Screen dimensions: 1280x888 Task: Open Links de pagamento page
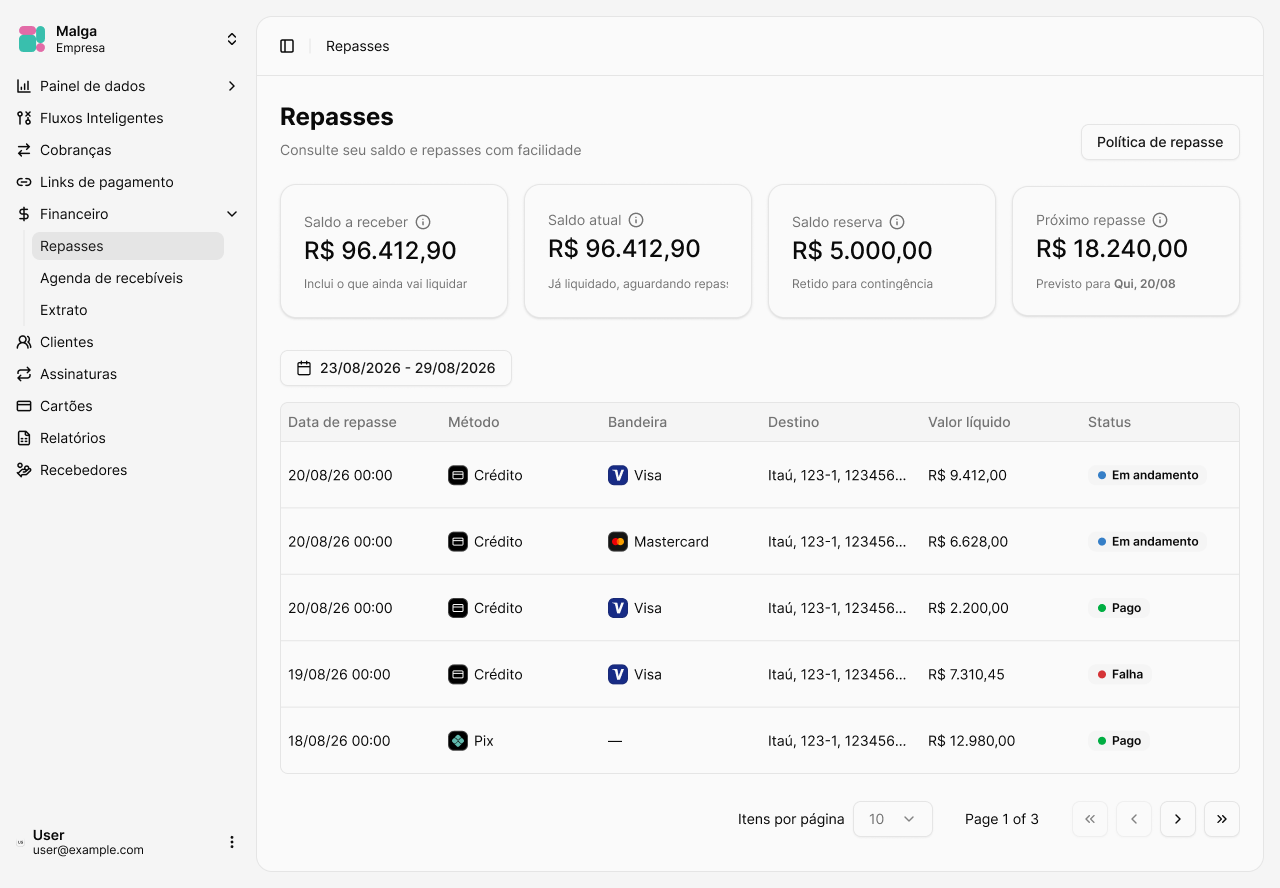[128, 182]
